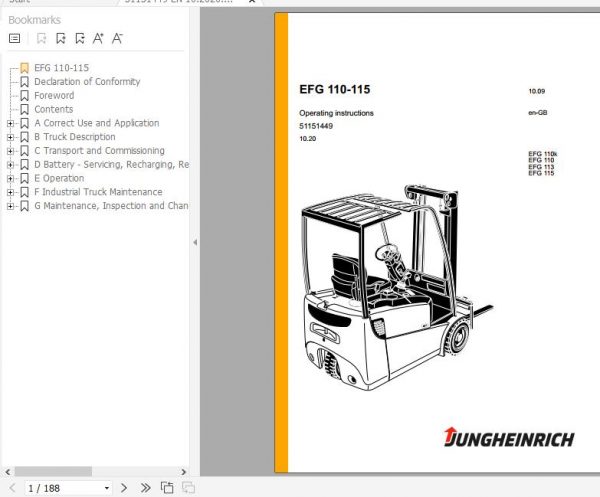Close the document tab

tap(252, 1)
